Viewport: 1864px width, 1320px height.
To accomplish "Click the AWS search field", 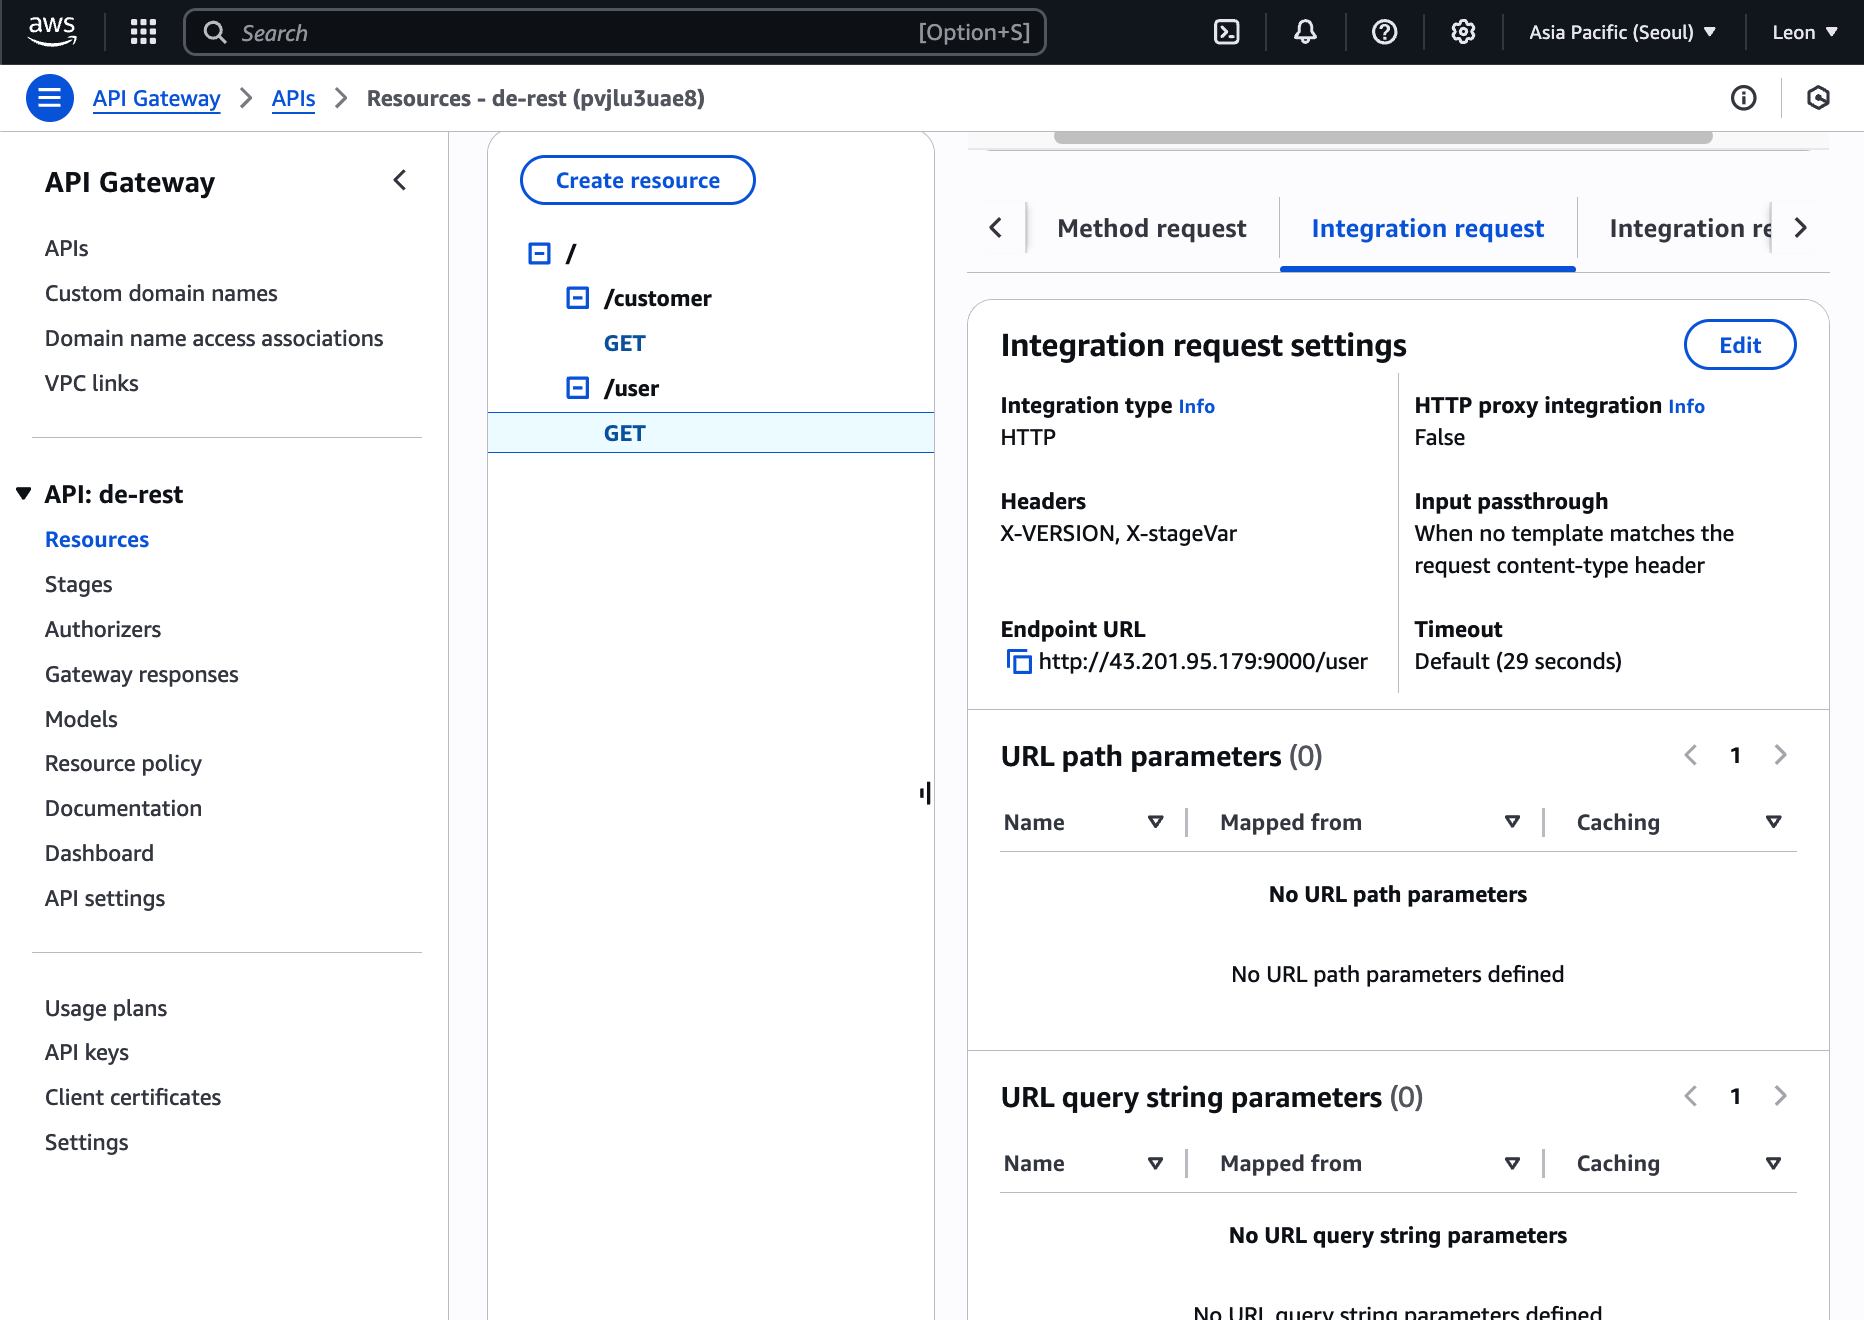I will tap(615, 32).
